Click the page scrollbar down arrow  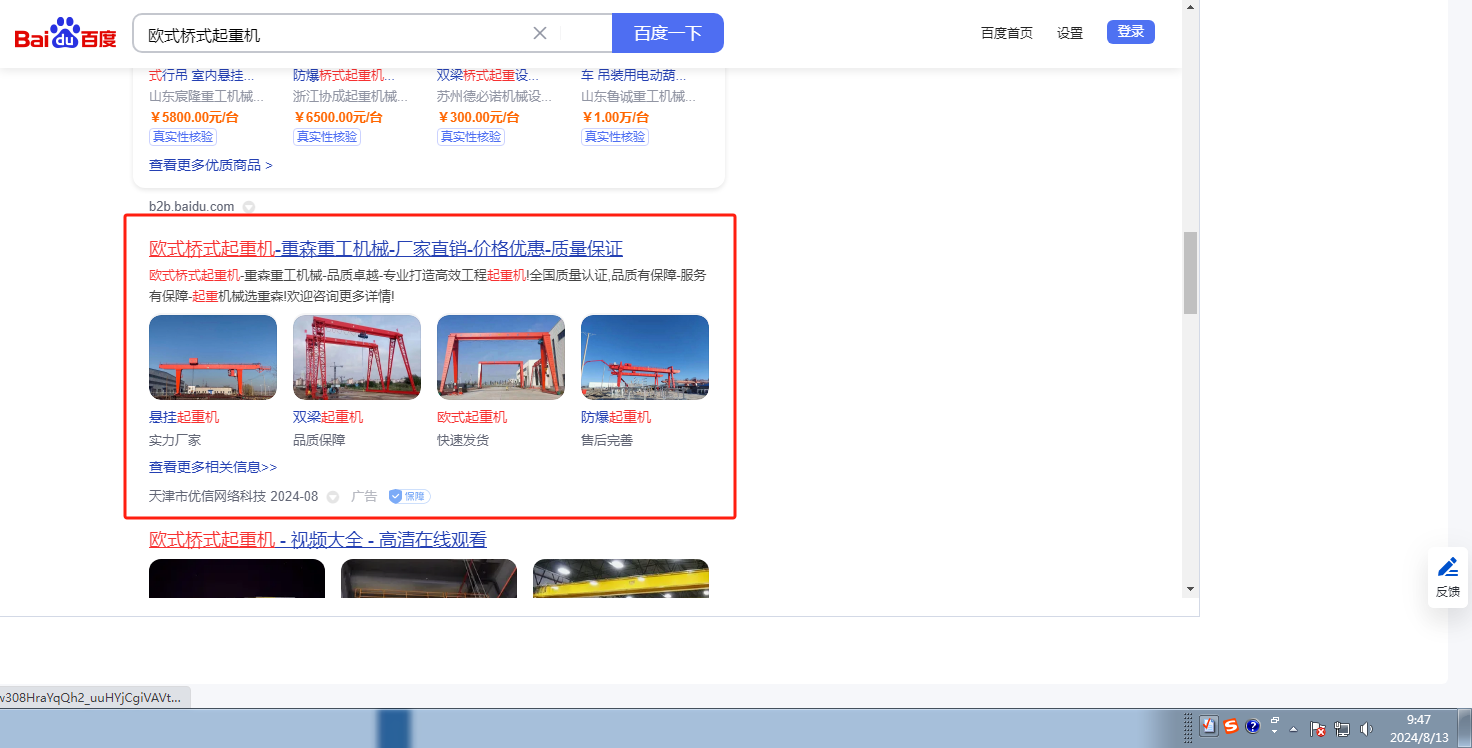pos(1190,589)
